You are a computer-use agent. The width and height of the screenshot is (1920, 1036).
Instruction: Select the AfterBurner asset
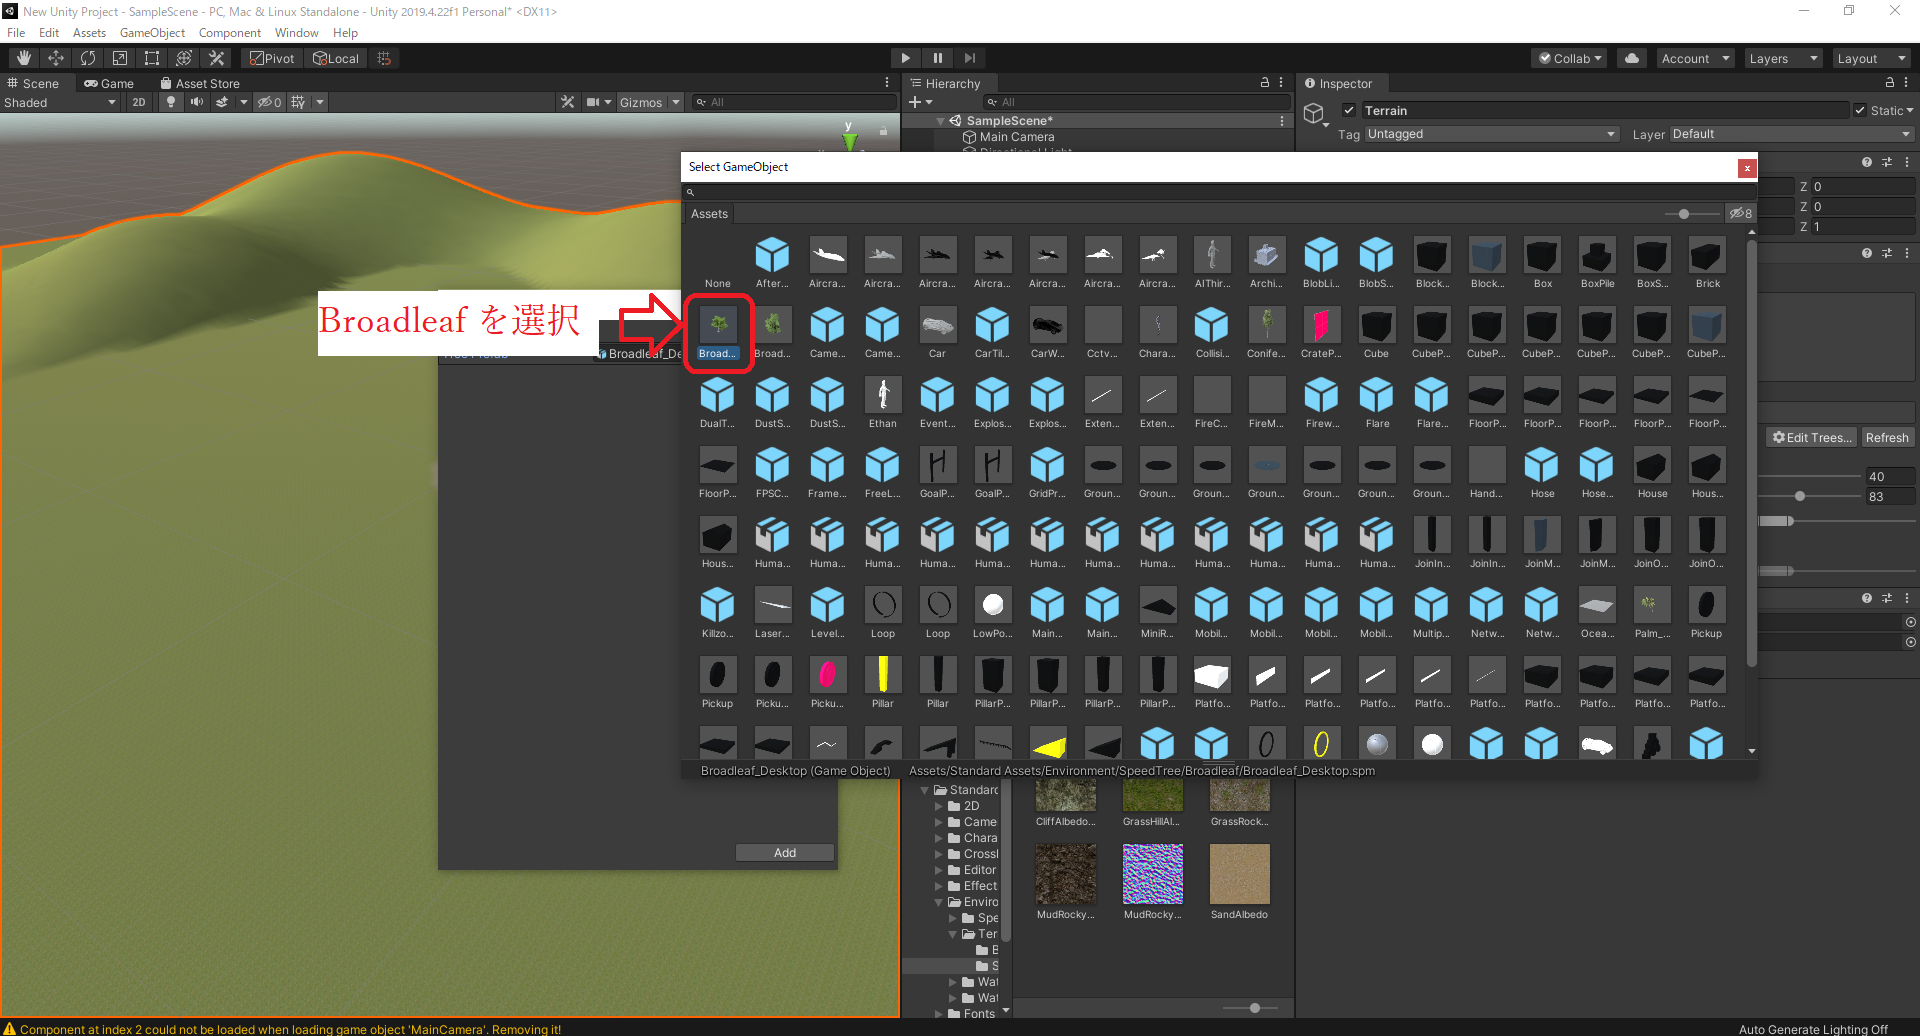(772, 263)
